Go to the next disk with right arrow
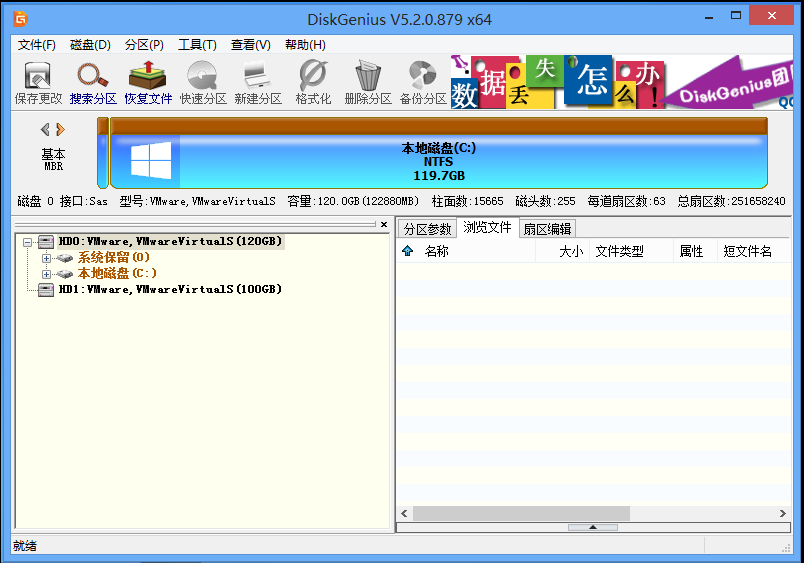804x563 pixels. (61, 129)
